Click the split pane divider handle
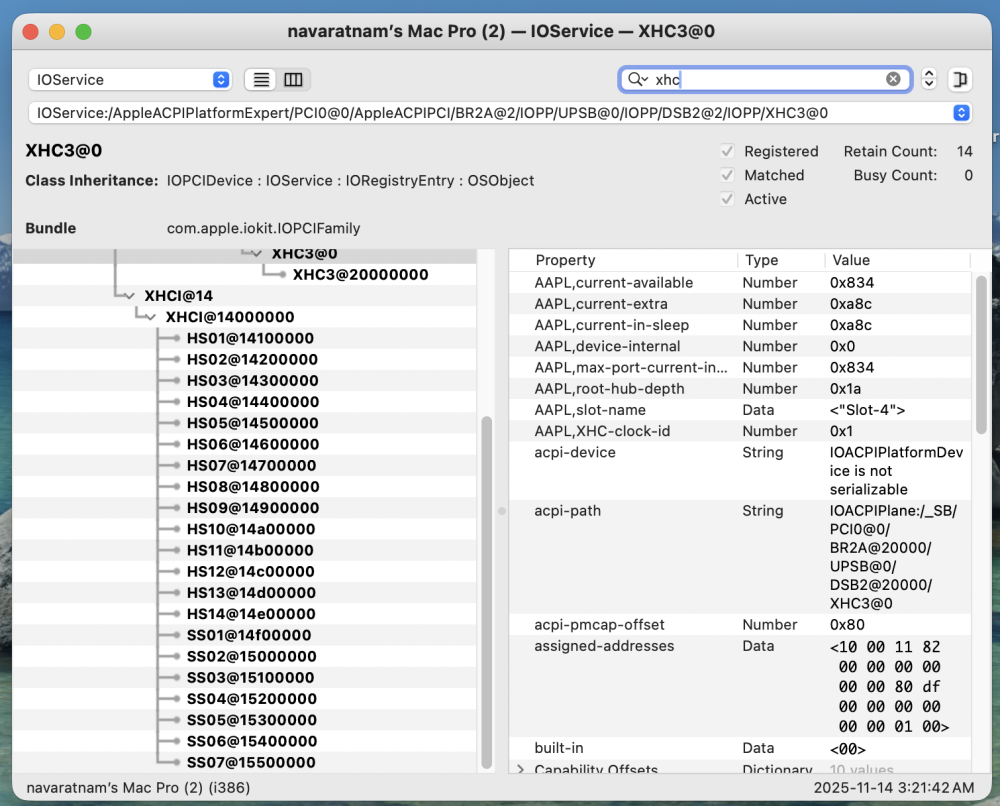1000x806 pixels. [x=502, y=511]
